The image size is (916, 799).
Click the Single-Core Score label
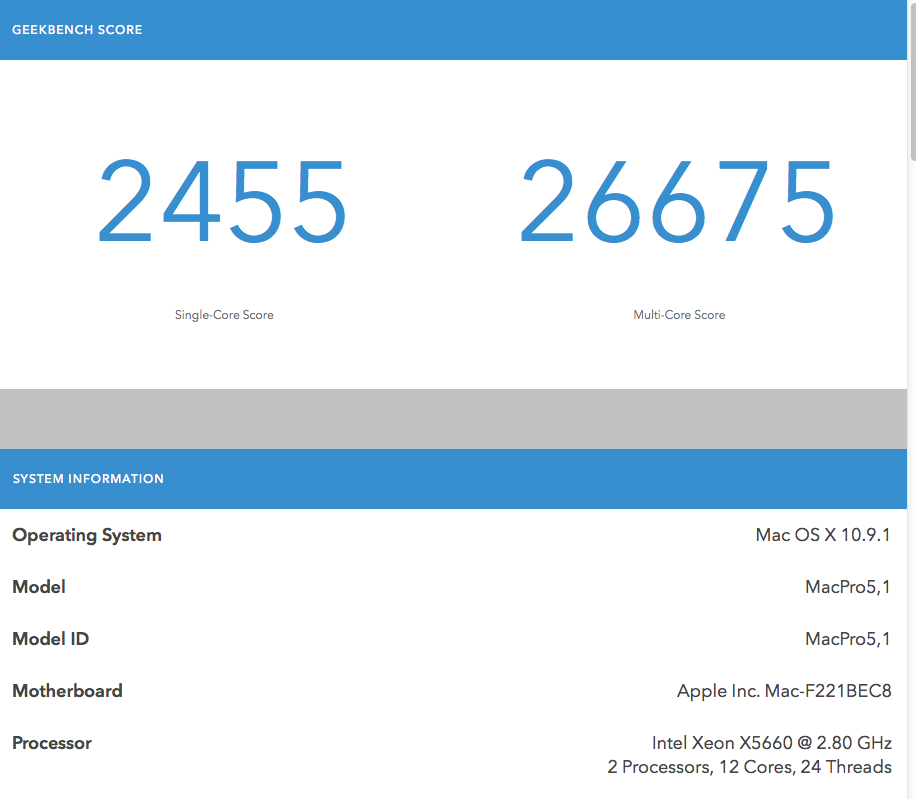click(224, 315)
